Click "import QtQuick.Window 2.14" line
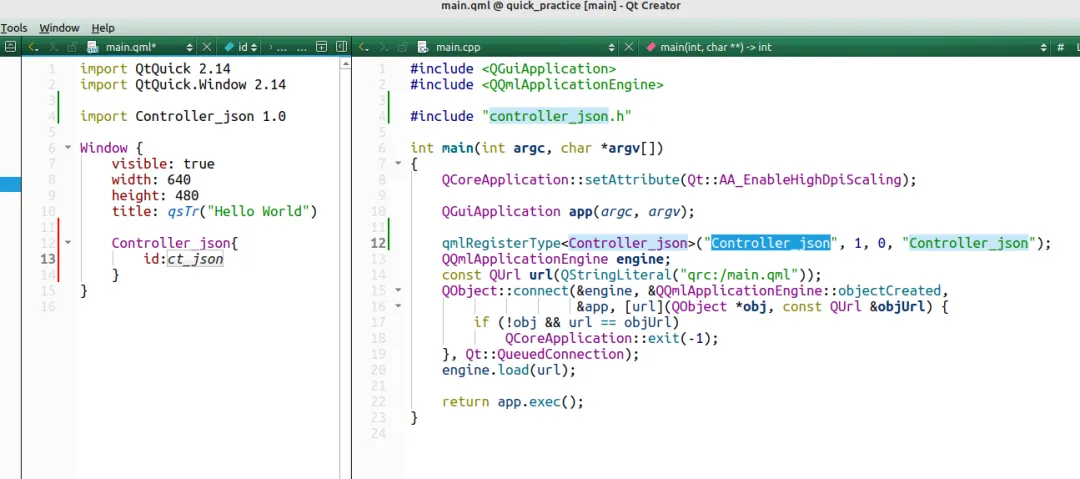The width and height of the screenshot is (1080, 479). coord(183,84)
